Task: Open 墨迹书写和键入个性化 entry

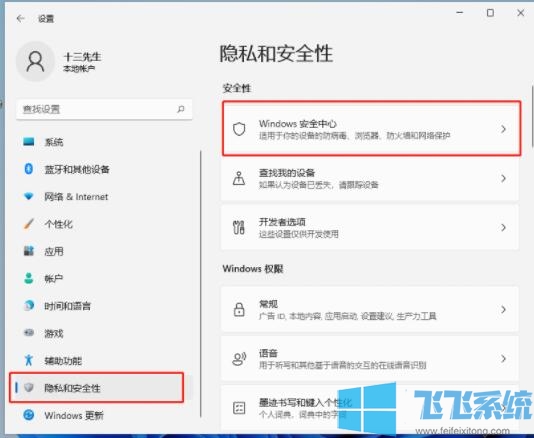Action: (x=370, y=407)
